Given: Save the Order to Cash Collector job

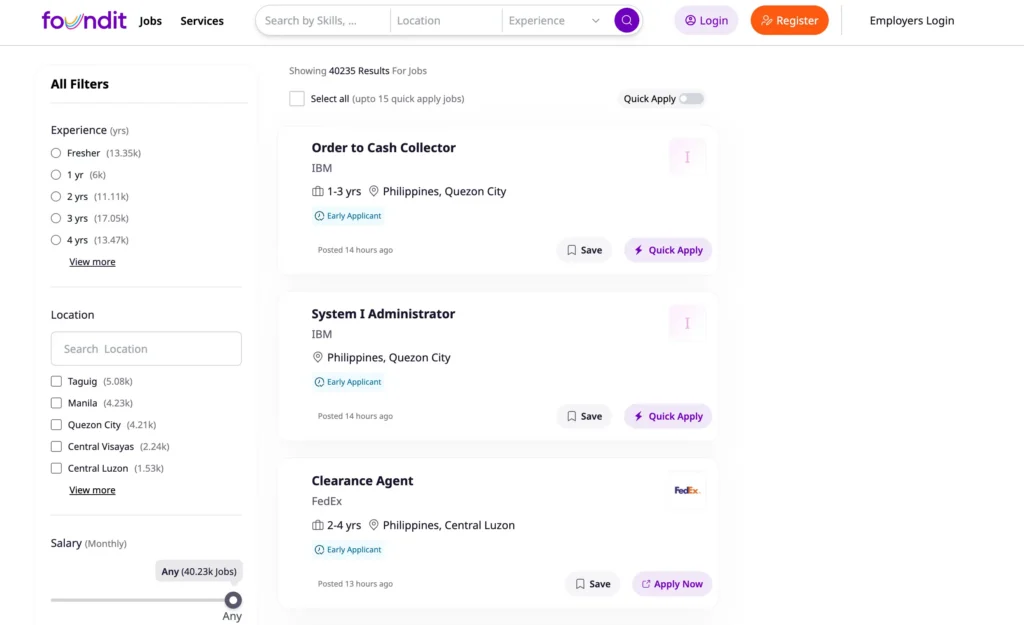Looking at the screenshot, I should pyautogui.click(x=584, y=250).
